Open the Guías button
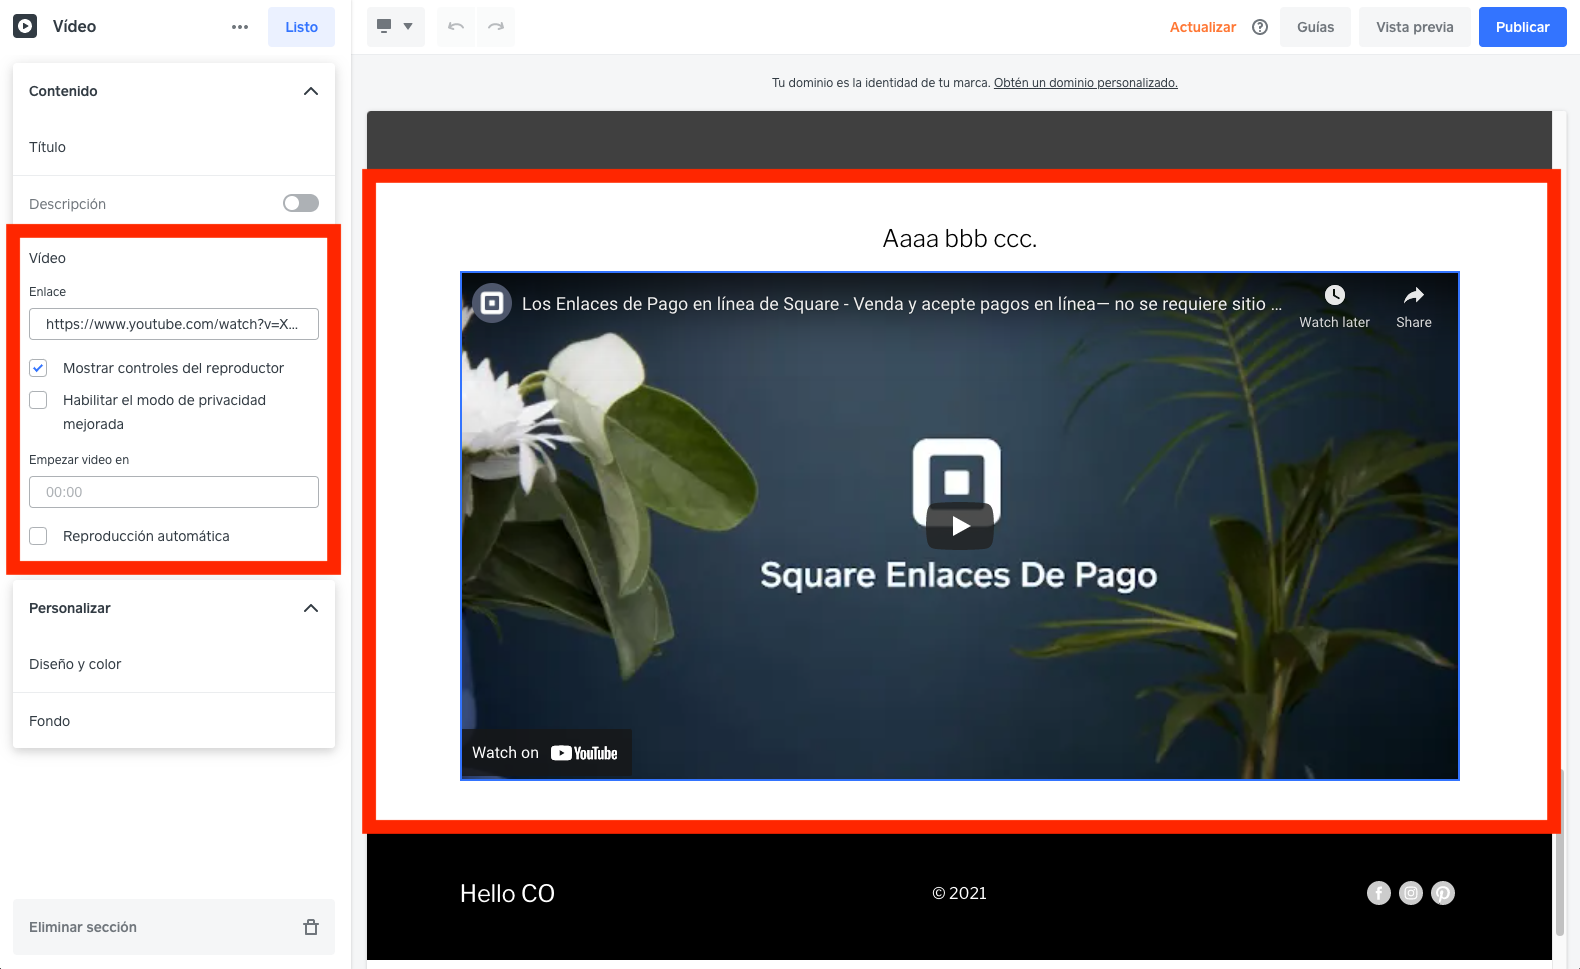This screenshot has width=1580, height=969. pos(1315,27)
